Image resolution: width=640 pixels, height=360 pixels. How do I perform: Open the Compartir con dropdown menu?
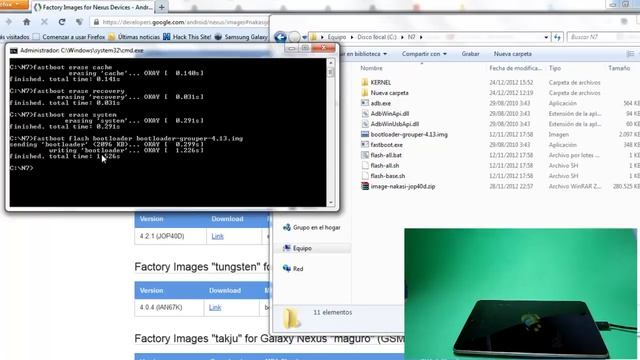click(424, 54)
